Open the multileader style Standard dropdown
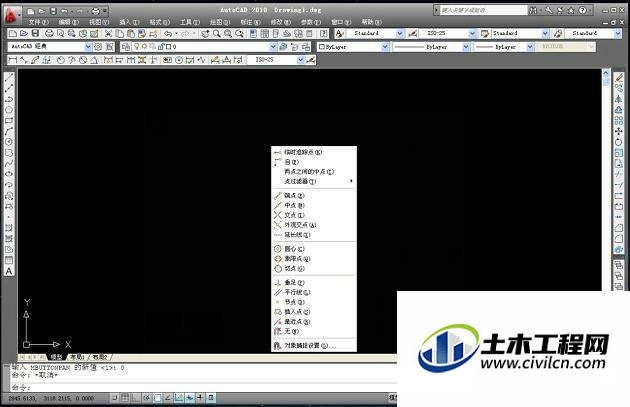 [x=618, y=34]
